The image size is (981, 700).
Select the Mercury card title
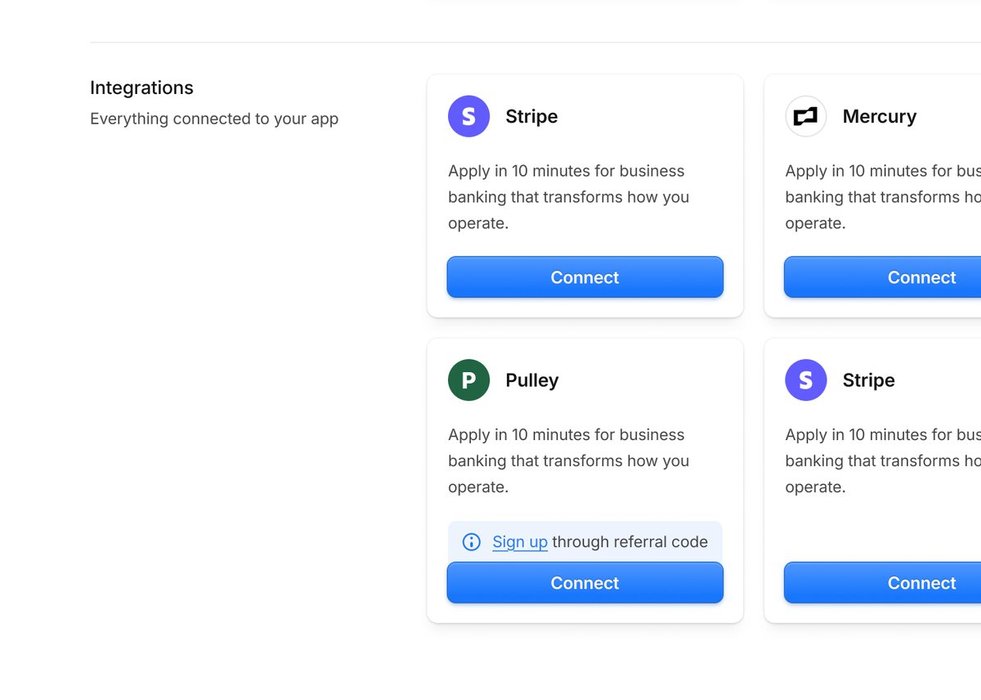[x=880, y=116]
